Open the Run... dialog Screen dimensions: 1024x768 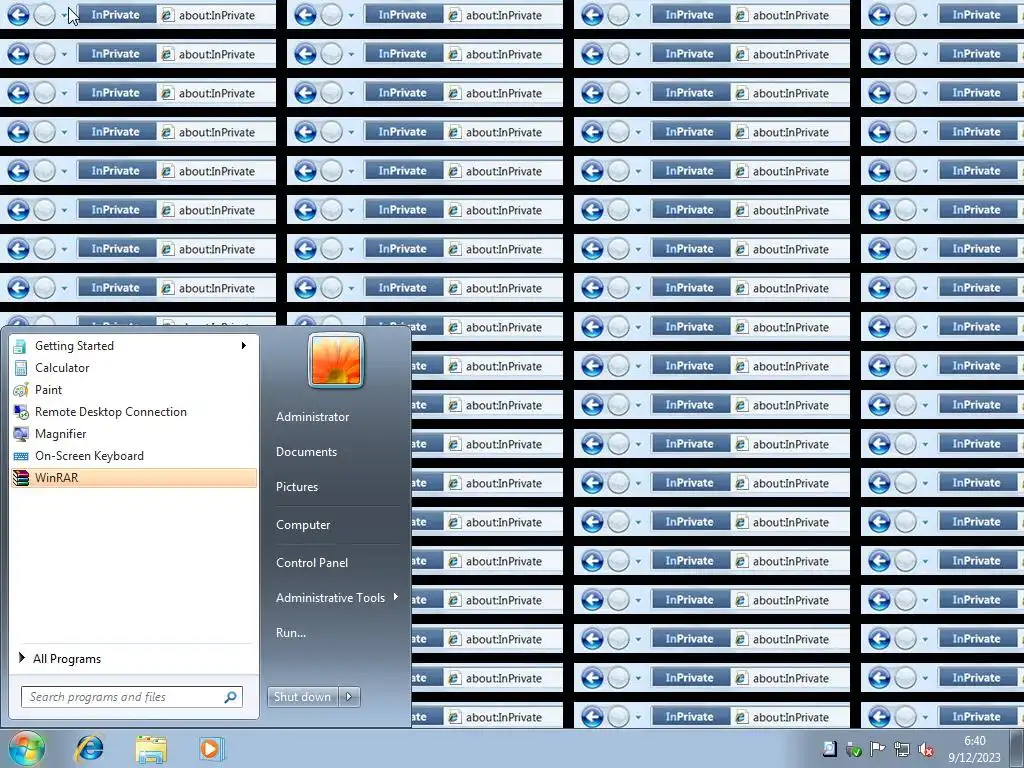click(291, 633)
